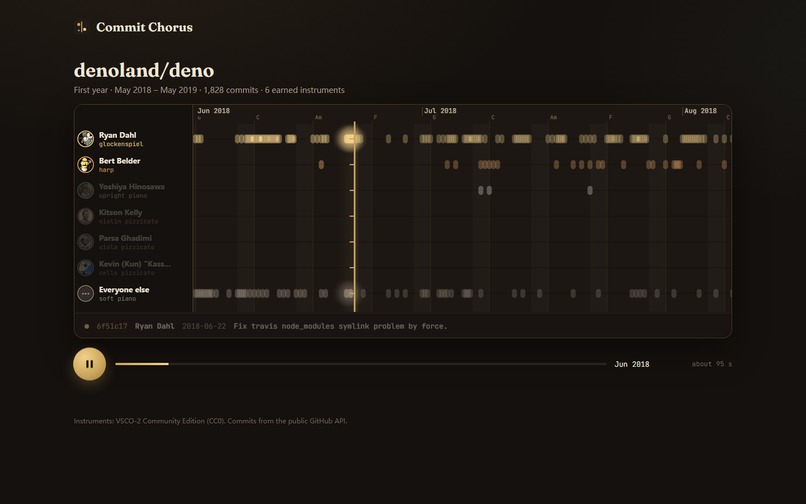The image size is (806, 504).
Task: Click Bert Belder's avatar
Action: click(85, 165)
